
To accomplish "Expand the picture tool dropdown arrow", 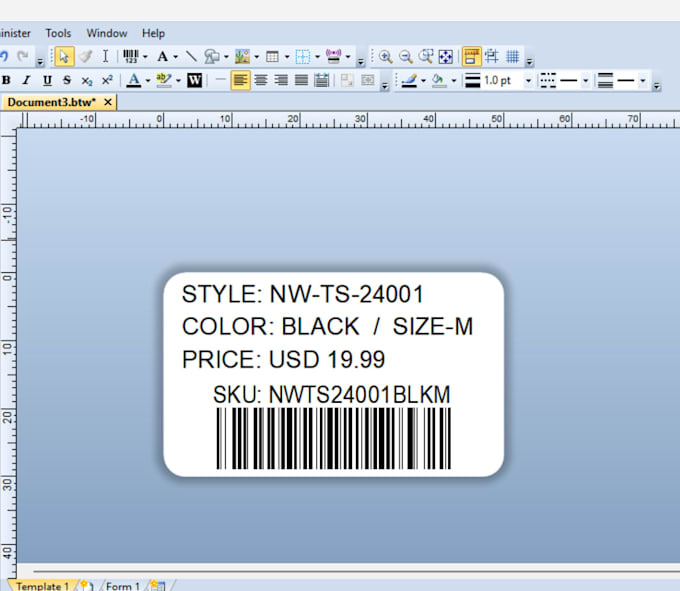I will (x=256, y=57).
